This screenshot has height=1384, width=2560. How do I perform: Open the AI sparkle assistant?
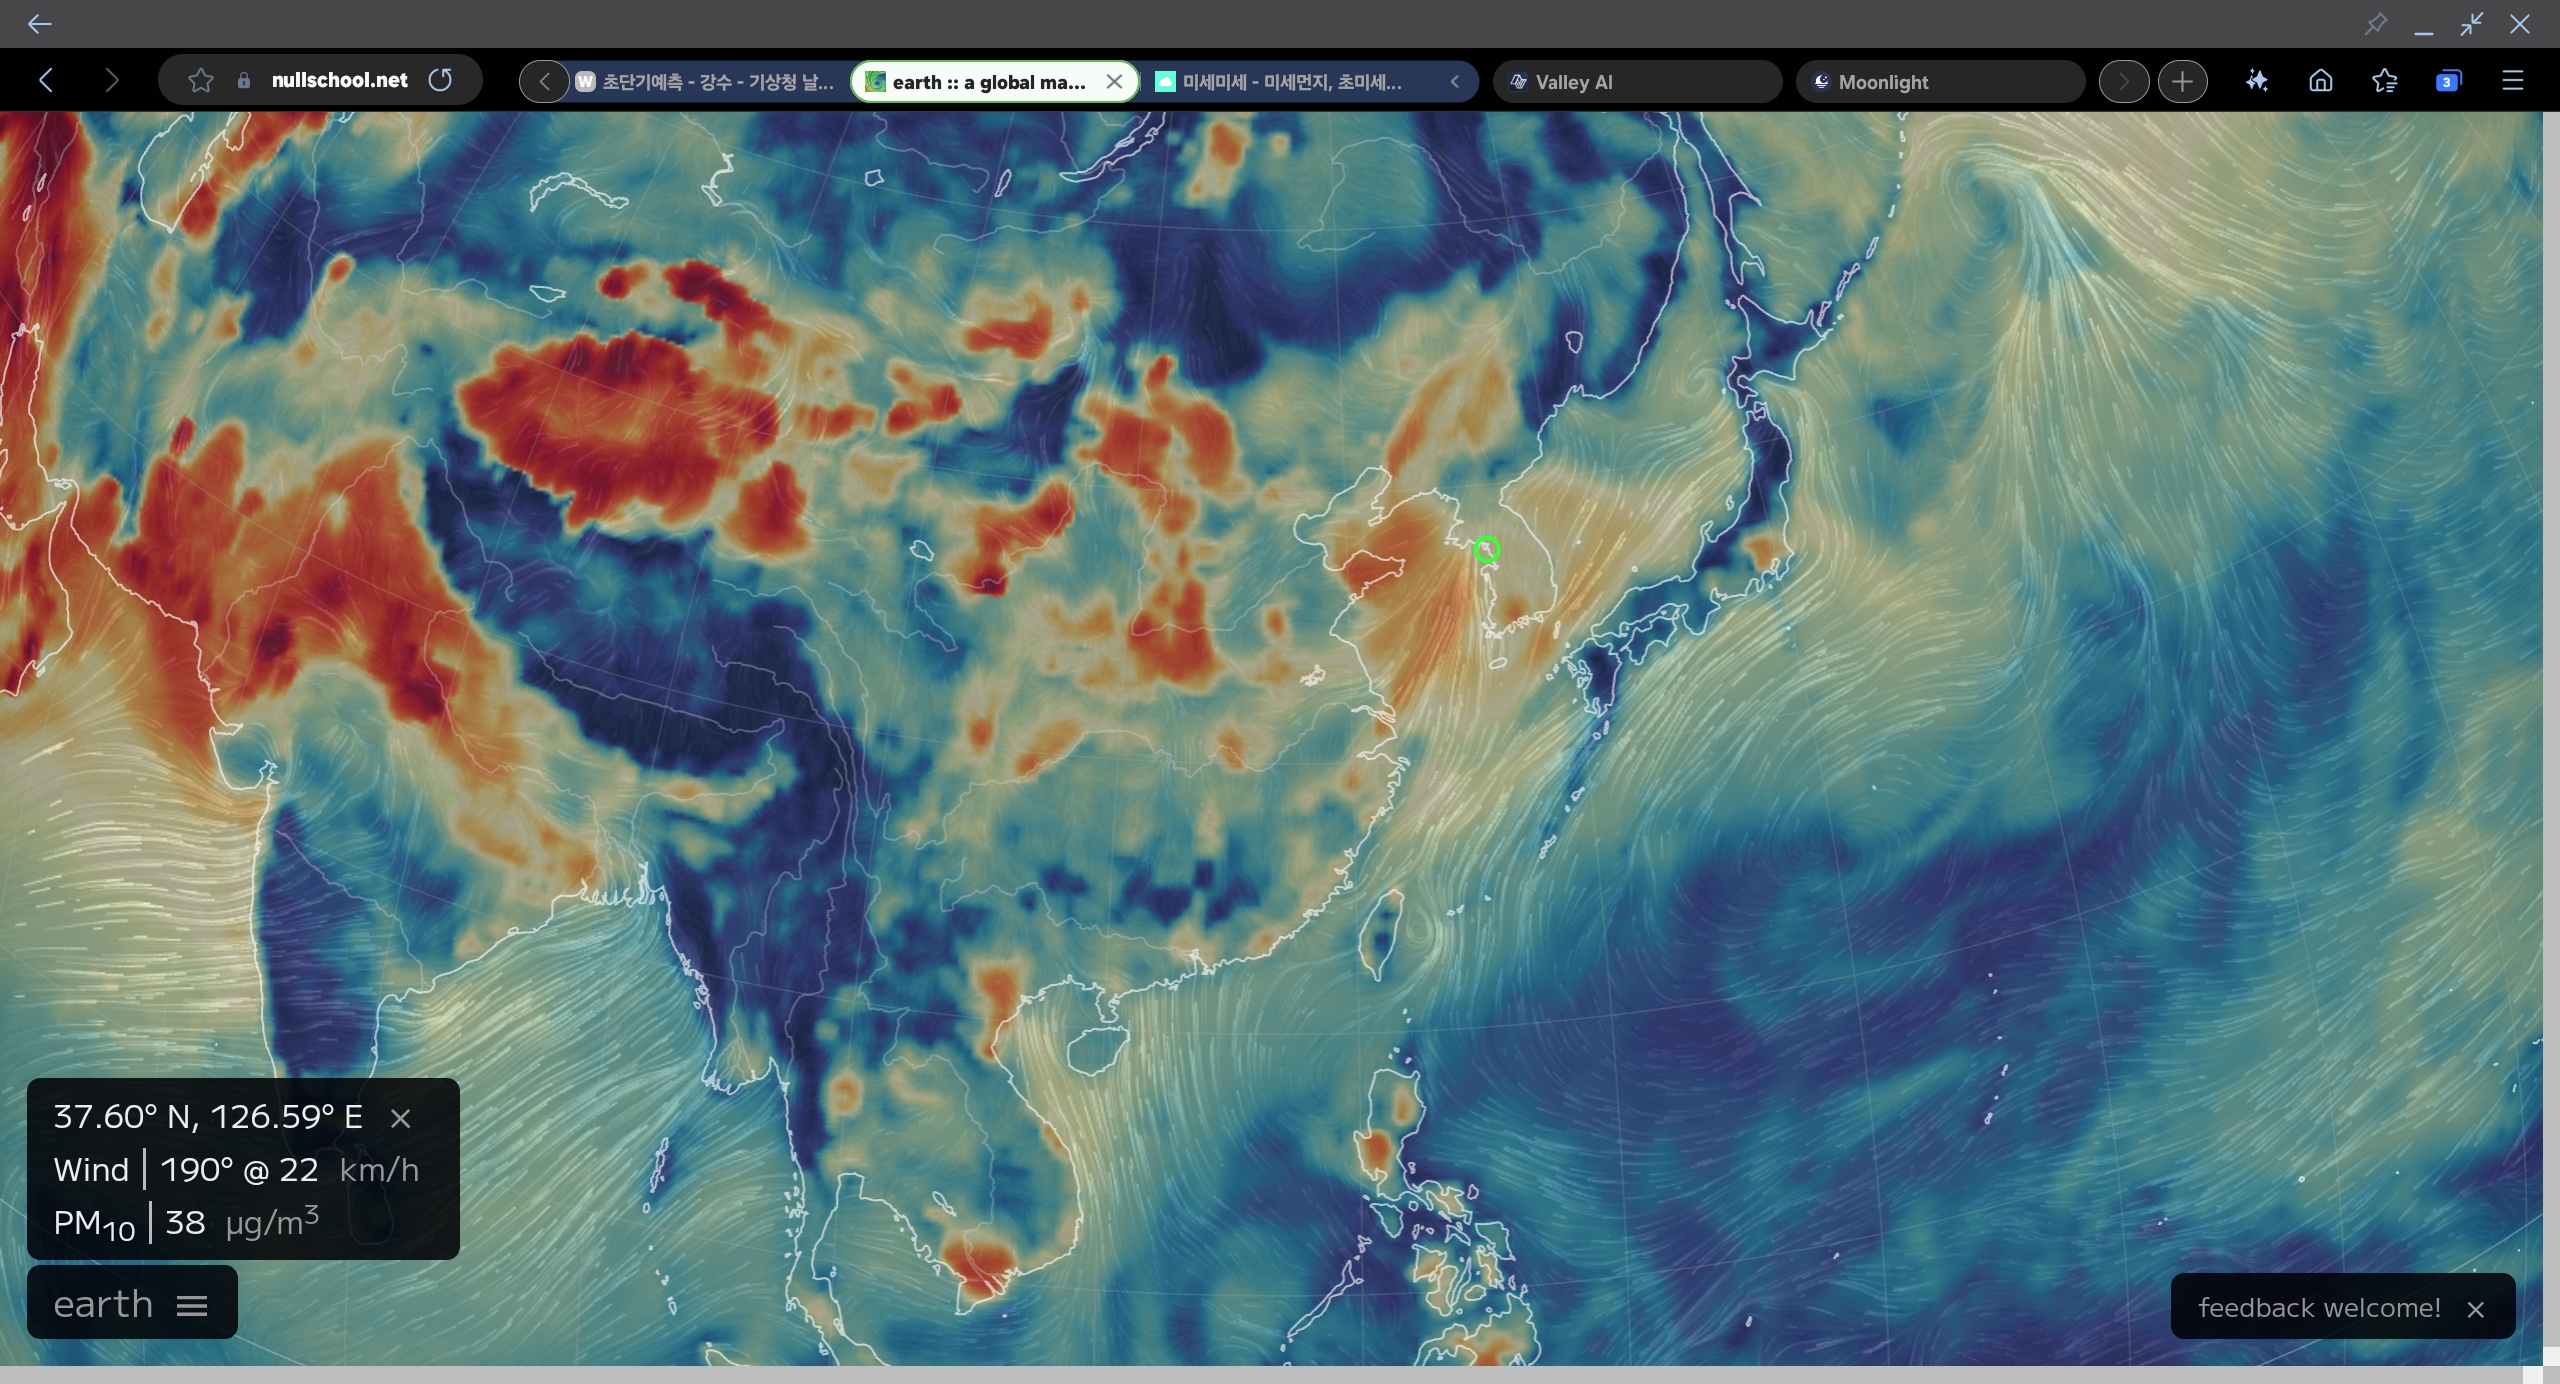pyautogui.click(x=2257, y=81)
